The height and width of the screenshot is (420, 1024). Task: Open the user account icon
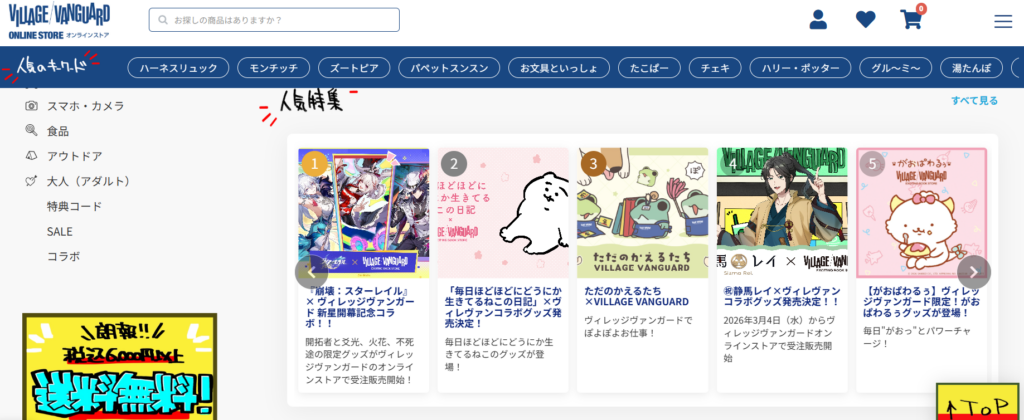pos(818,20)
